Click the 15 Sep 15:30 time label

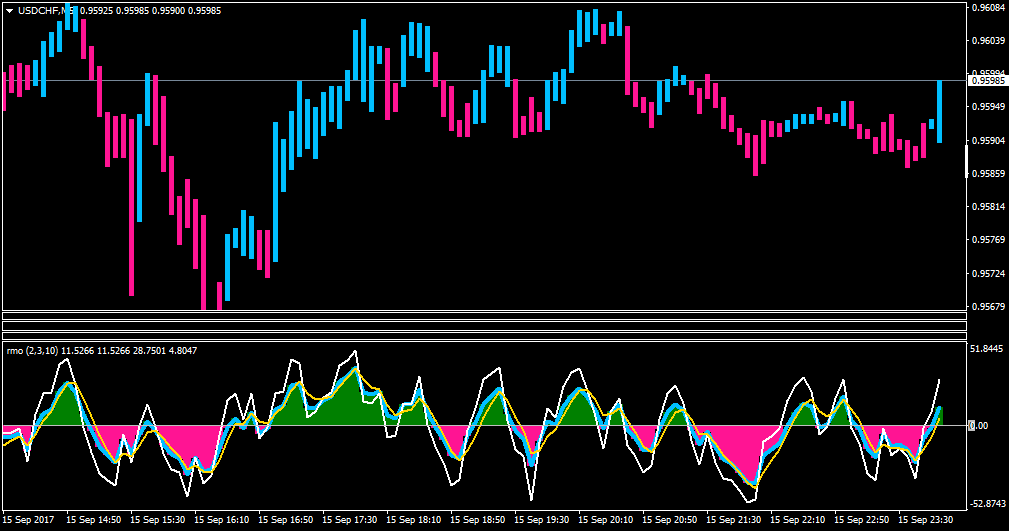(x=158, y=519)
